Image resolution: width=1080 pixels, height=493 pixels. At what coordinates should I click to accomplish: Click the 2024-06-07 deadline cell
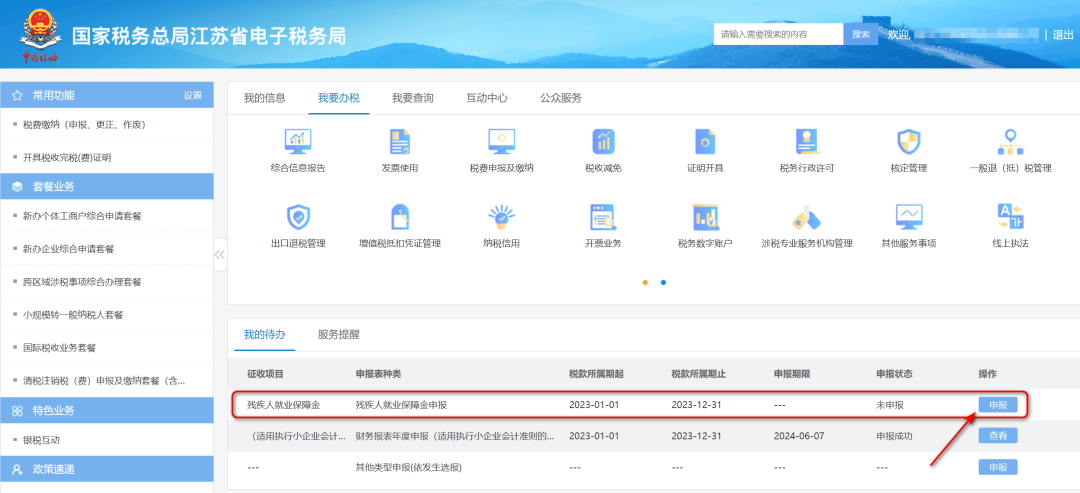coord(799,436)
